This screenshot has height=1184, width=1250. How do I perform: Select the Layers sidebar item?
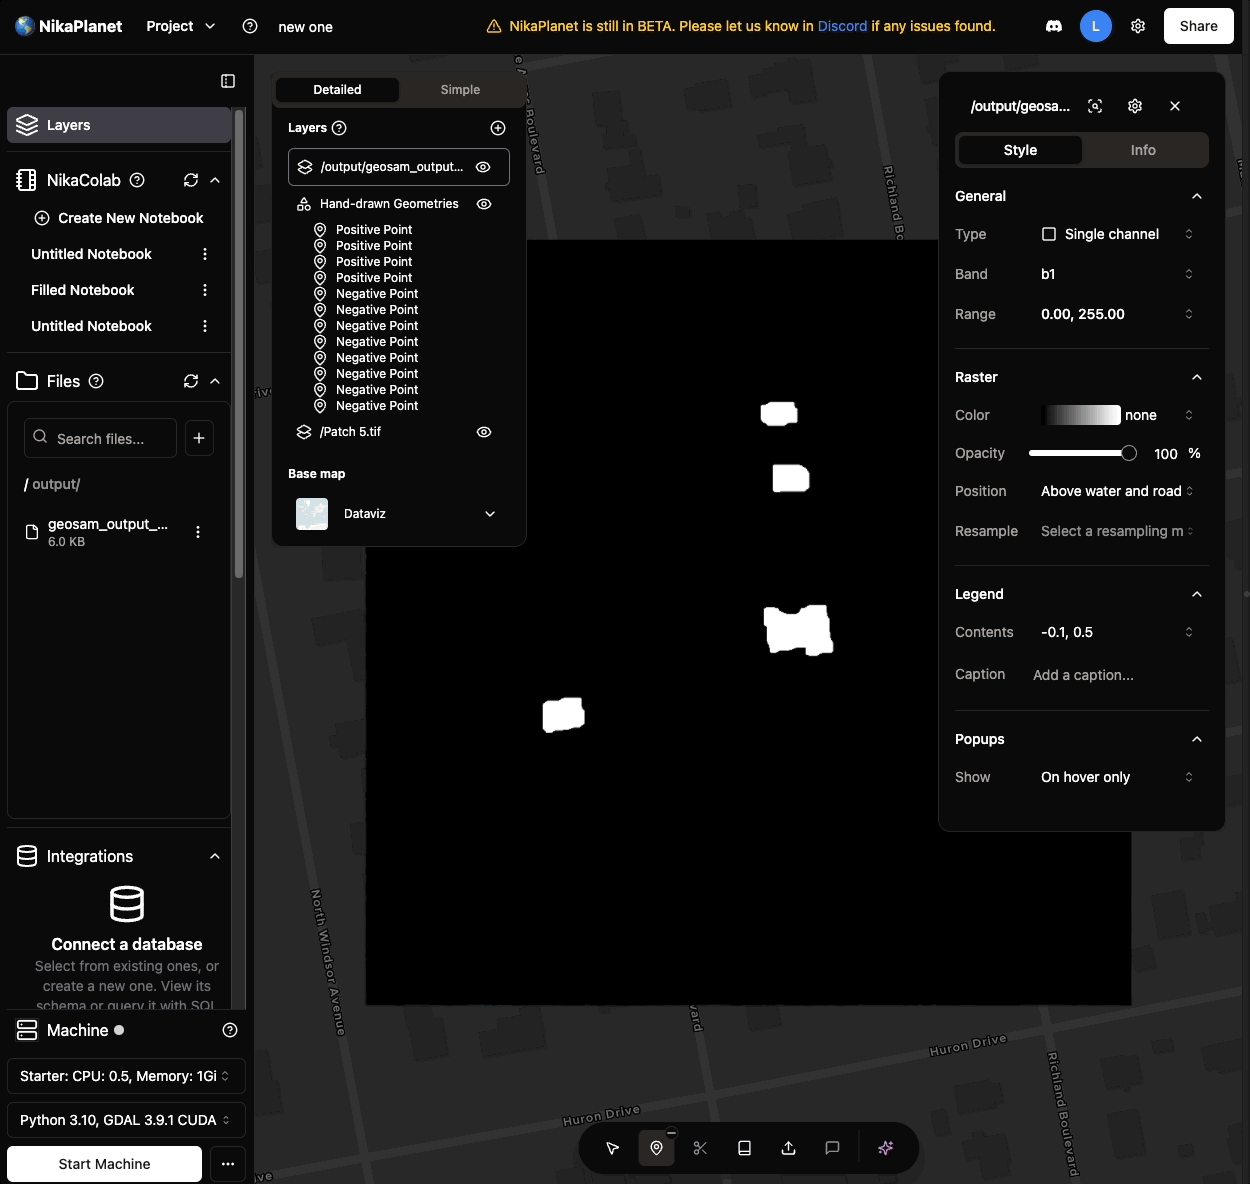point(119,125)
